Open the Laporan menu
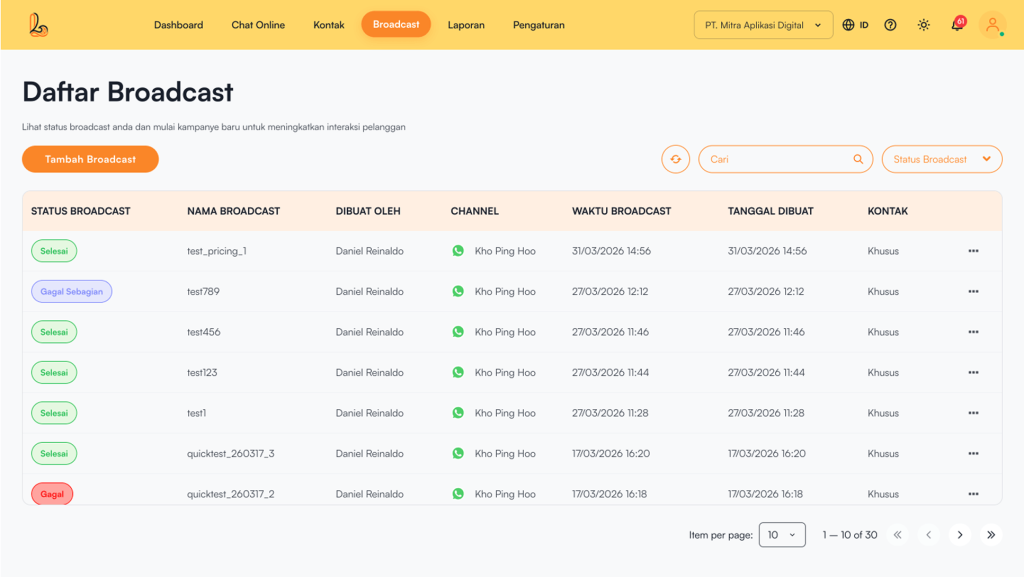The width and height of the screenshot is (1024, 577). (x=466, y=25)
